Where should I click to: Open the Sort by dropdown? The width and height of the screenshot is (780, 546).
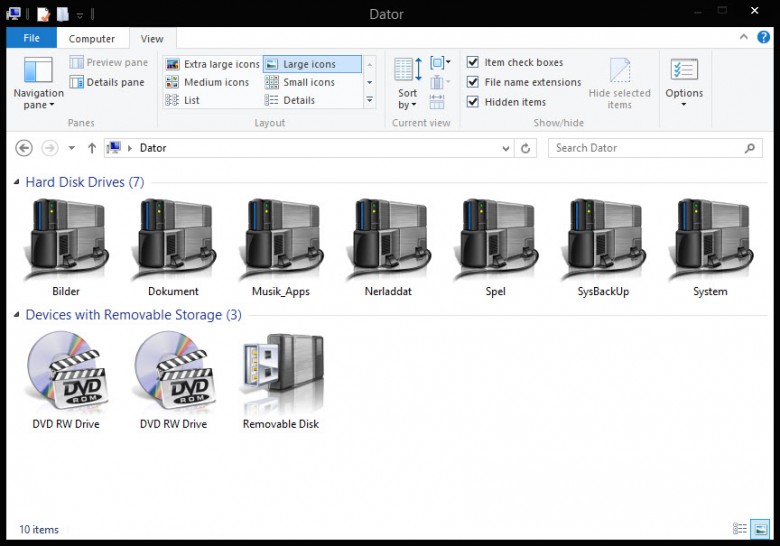tap(407, 83)
